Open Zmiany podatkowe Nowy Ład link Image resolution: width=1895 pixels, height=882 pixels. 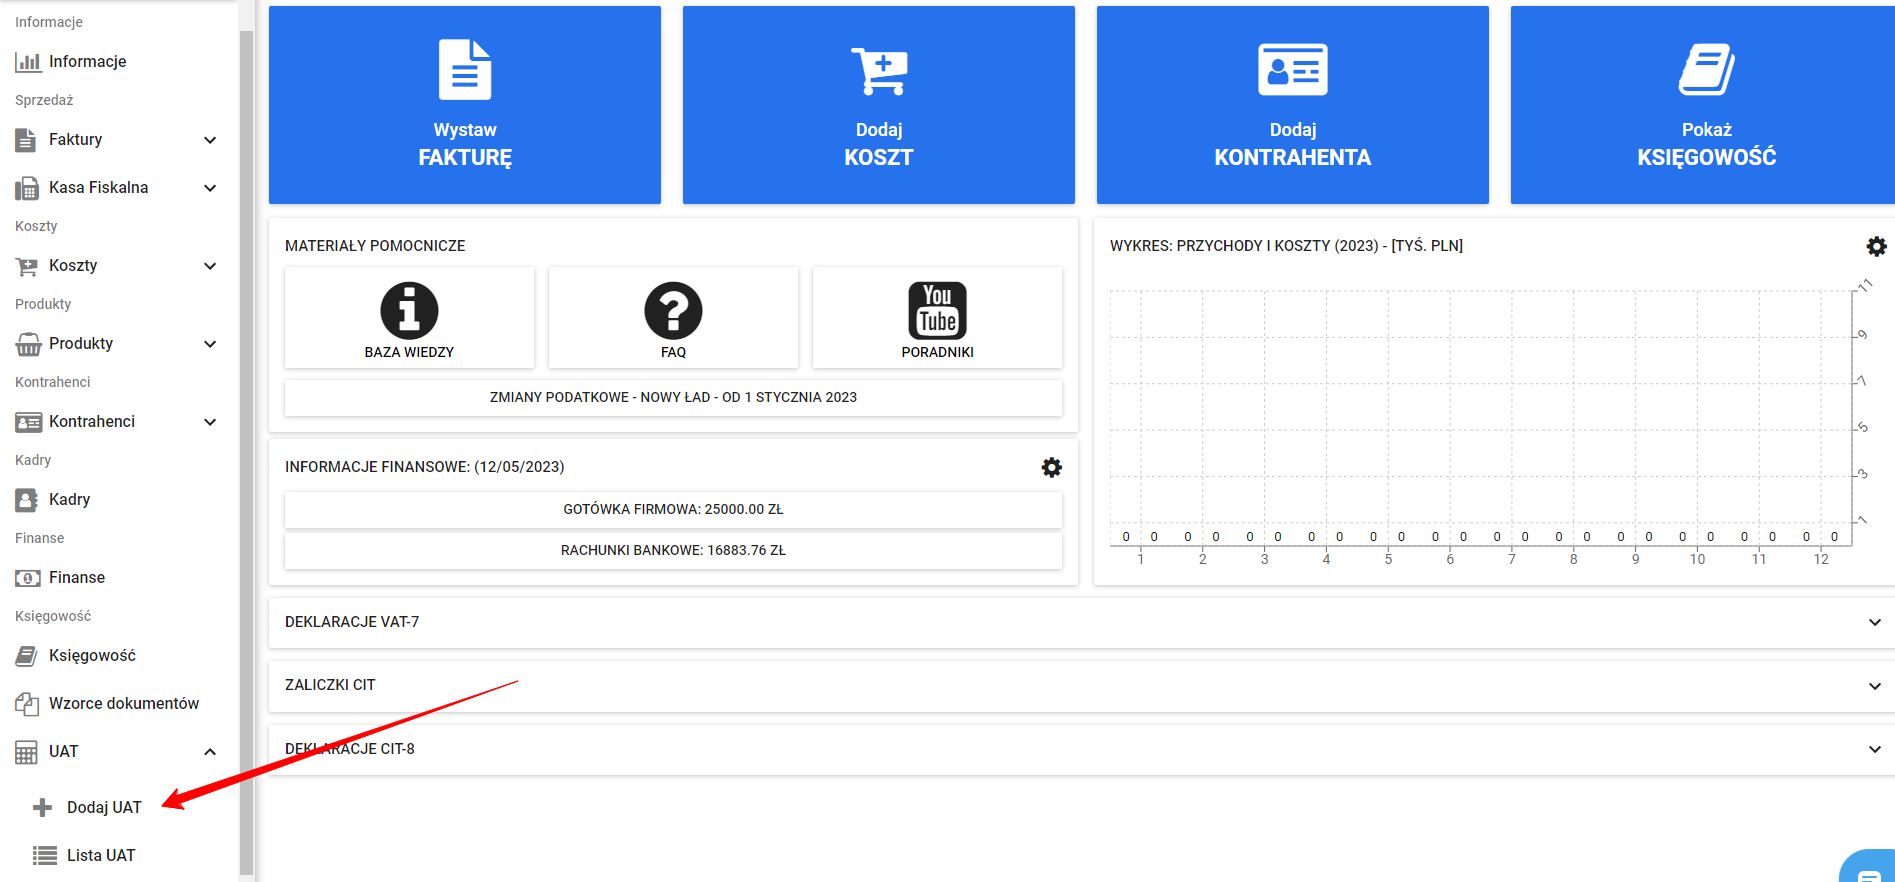(673, 397)
